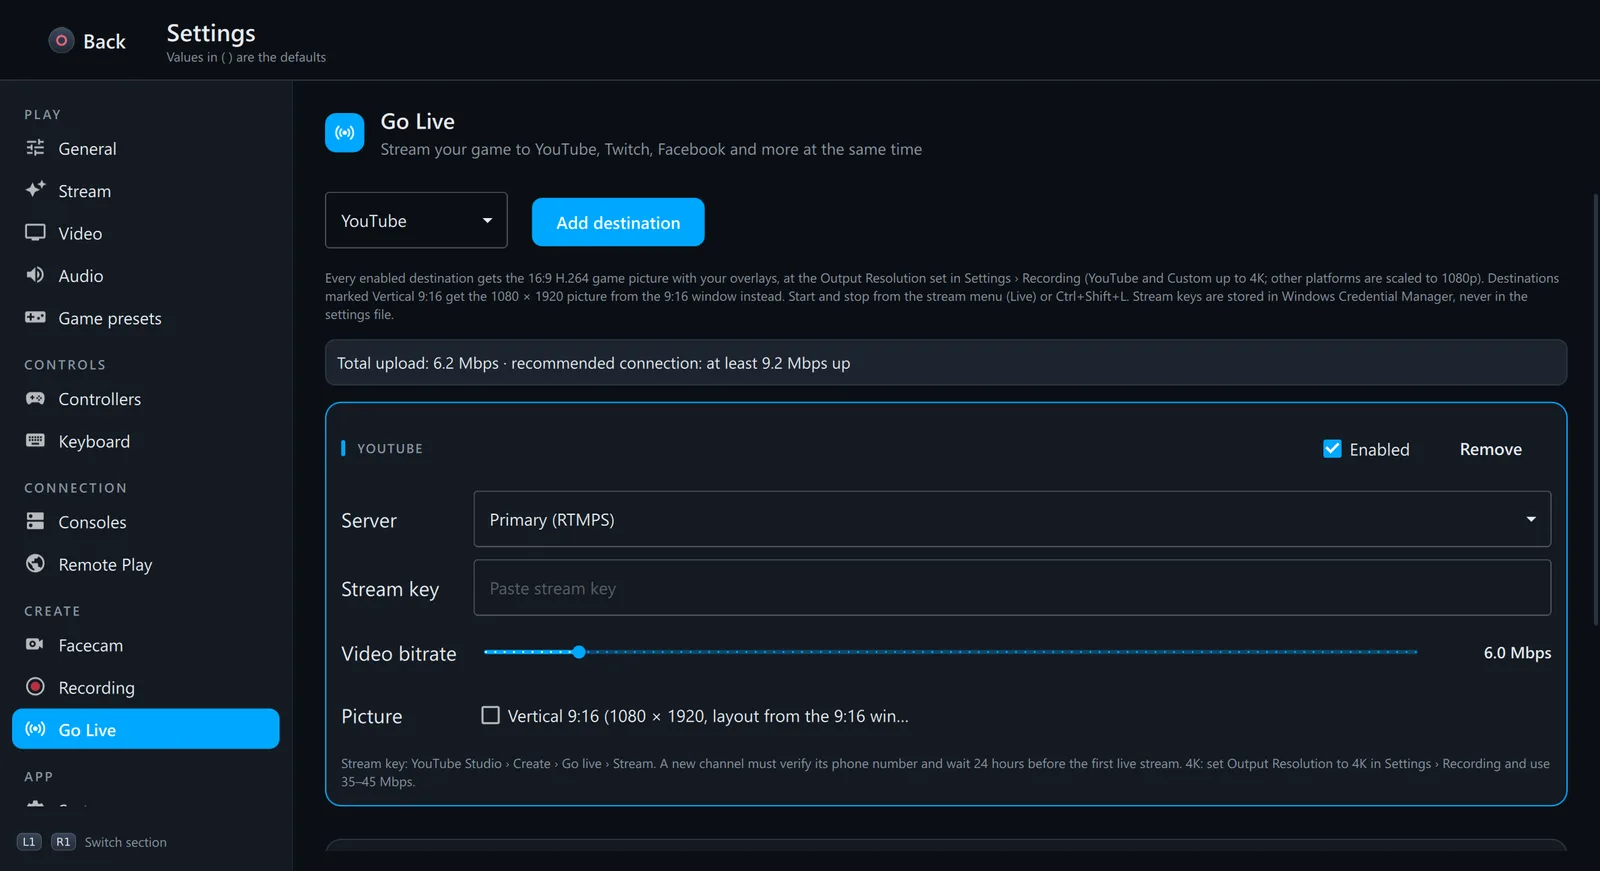Uncheck the YouTube Enabled checkbox
Screen dimensions: 1600x871
tap(1332, 449)
